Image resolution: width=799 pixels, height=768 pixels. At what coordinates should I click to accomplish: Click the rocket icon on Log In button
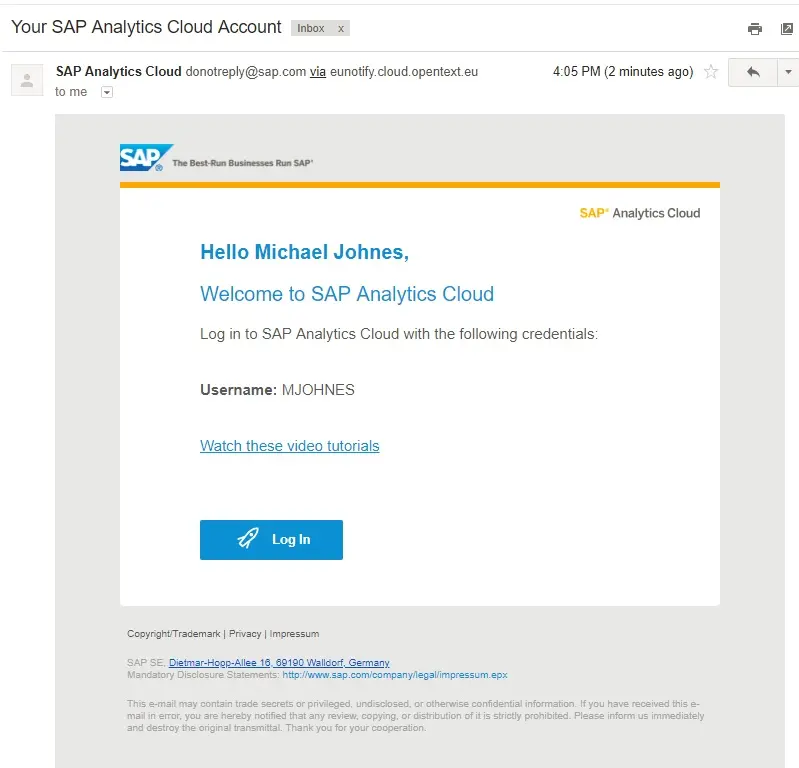coord(248,539)
